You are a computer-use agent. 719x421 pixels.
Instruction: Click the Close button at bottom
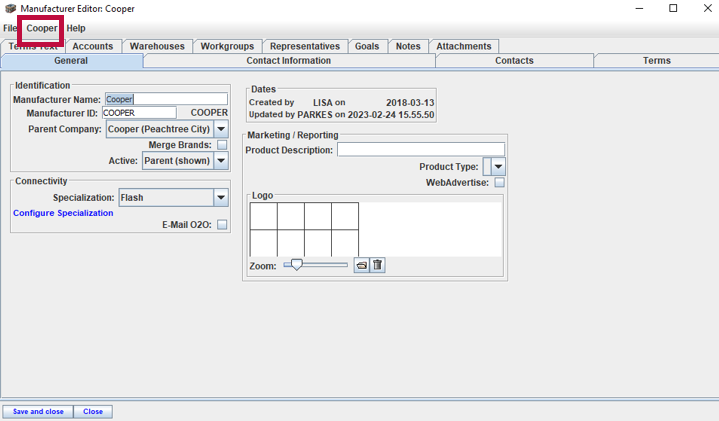point(93,411)
